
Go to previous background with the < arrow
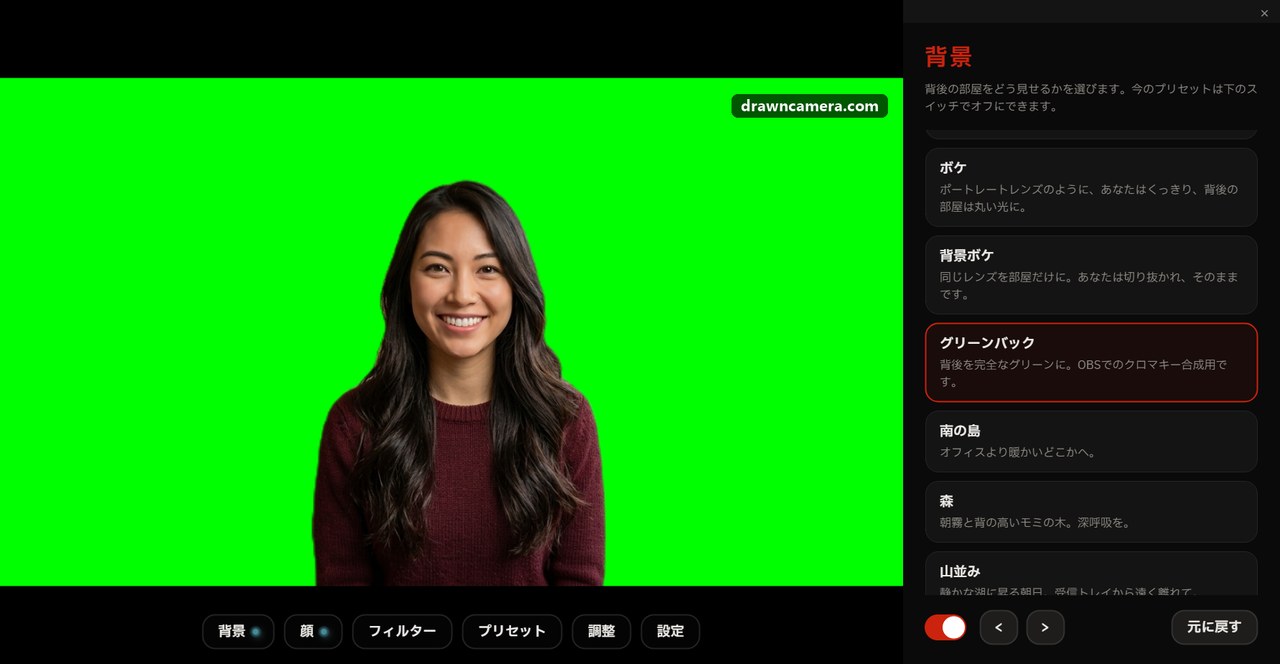tap(999, 627)
